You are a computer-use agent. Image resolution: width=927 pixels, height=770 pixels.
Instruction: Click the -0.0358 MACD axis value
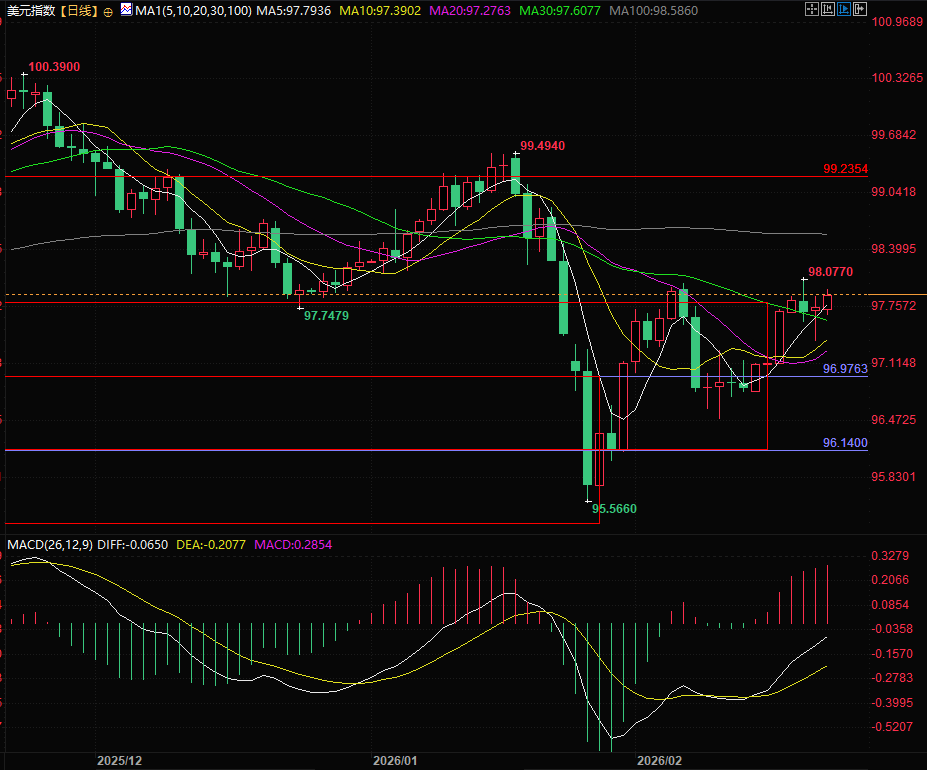click(892, 629)
